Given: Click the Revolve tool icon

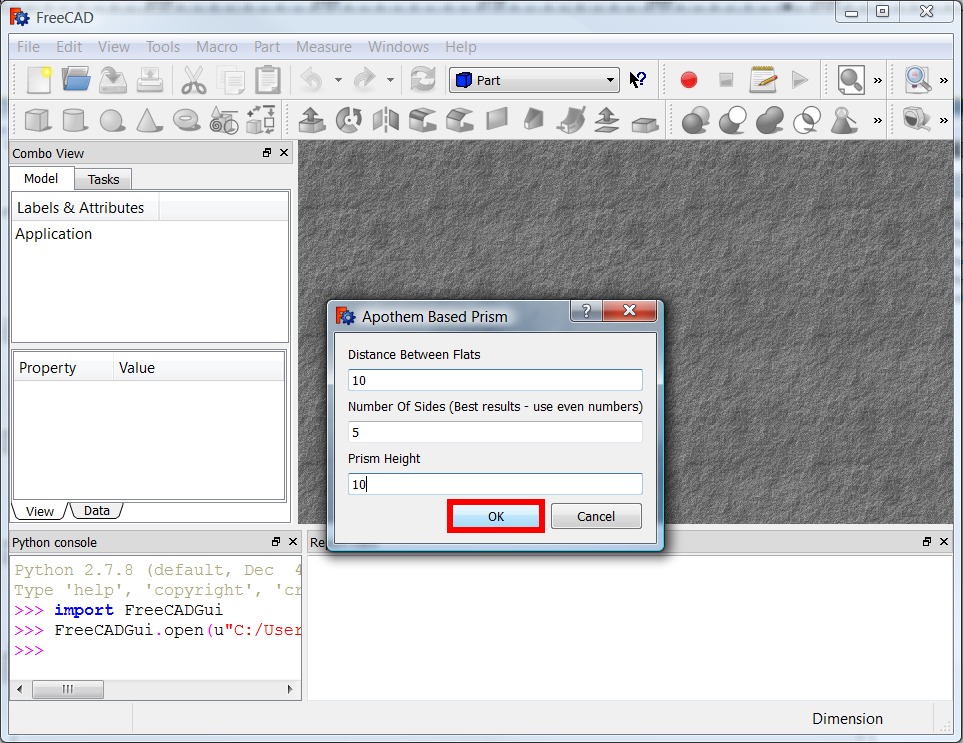Looking at the screenshot, I should (349, 120).
